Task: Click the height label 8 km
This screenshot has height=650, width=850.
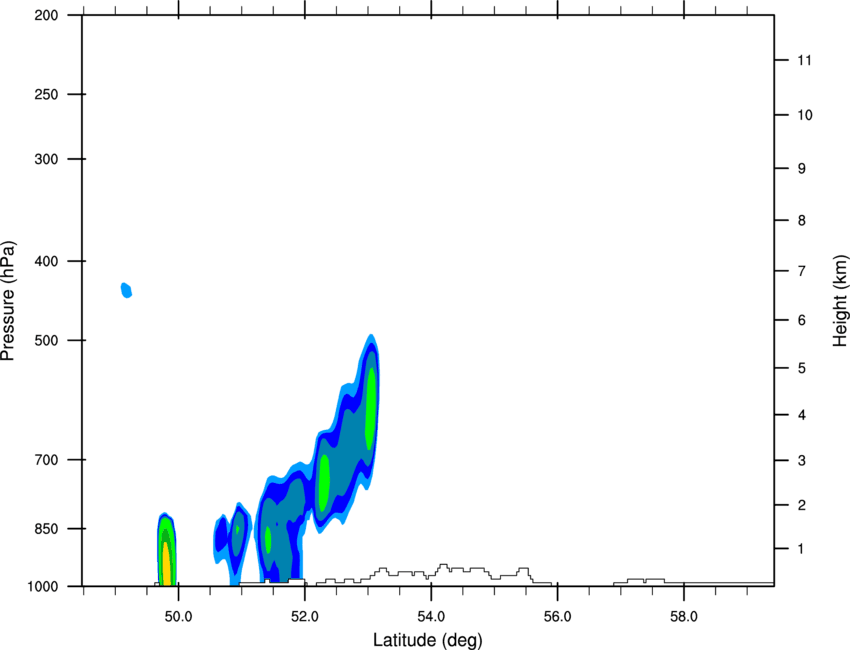Action: (x=802, y=221)
